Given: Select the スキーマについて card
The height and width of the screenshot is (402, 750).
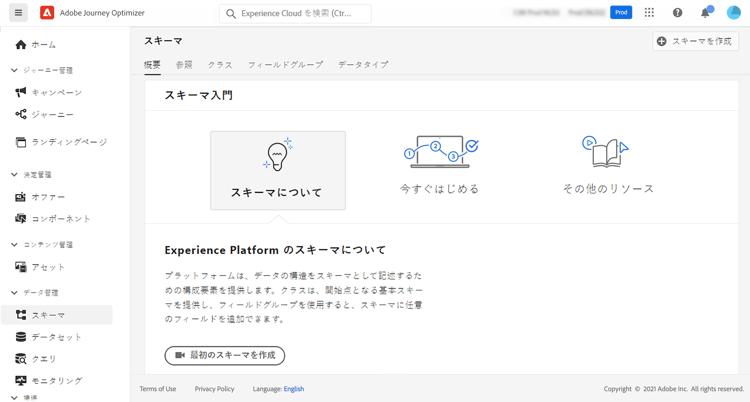Looking at the screenshot, I should [278, 170].
